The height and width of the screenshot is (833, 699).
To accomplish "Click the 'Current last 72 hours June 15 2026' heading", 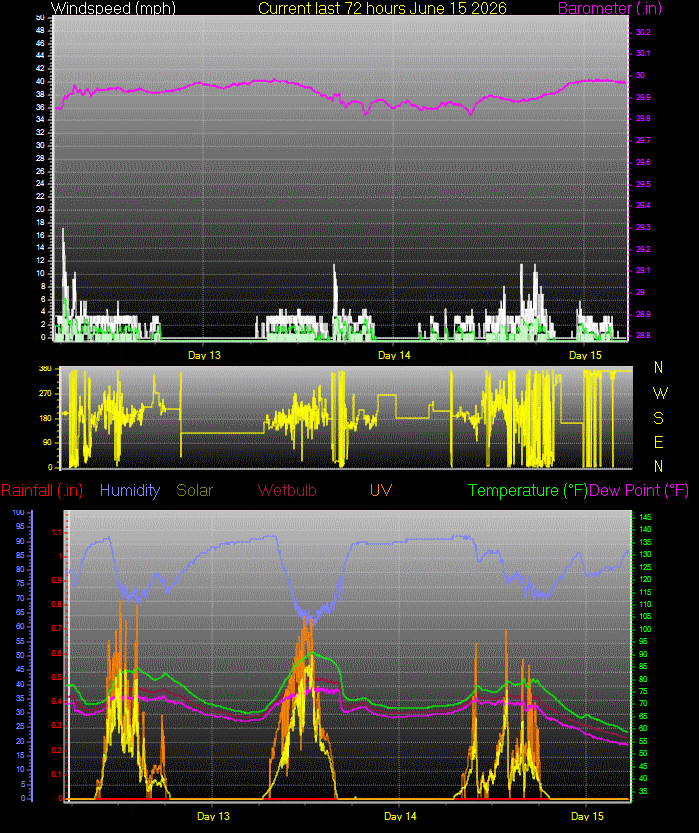I will [382, 8].
